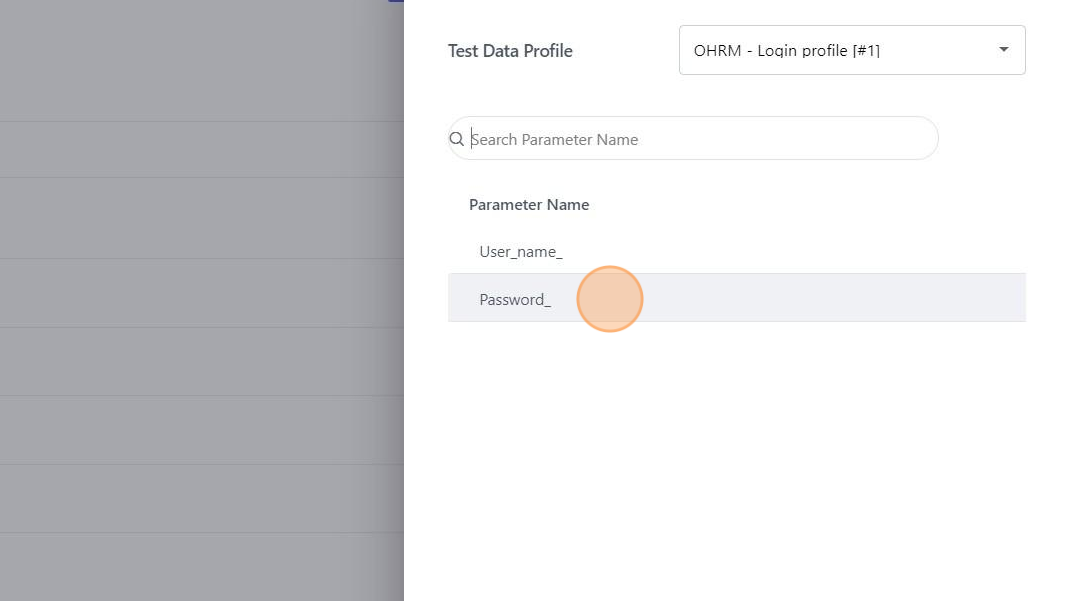1076x601 pixels.
Task: Click the Parameter Name column header
Action: tap(529, 205)
